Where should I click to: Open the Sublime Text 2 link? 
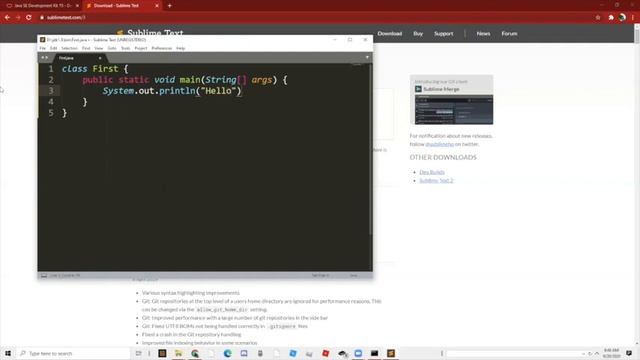436,180
